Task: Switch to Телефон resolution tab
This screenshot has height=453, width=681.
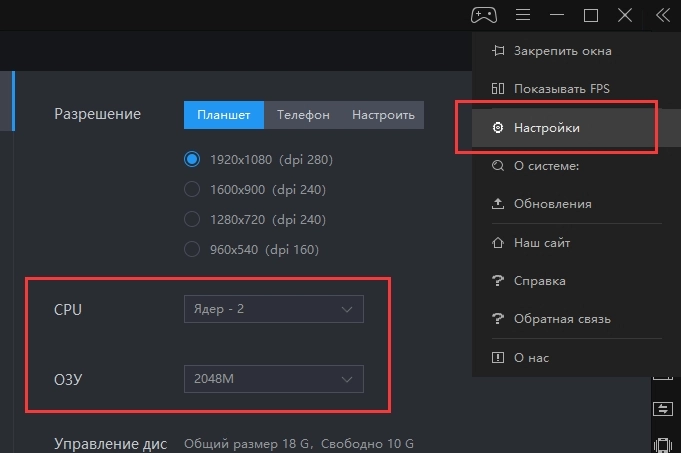Action: 303,115
